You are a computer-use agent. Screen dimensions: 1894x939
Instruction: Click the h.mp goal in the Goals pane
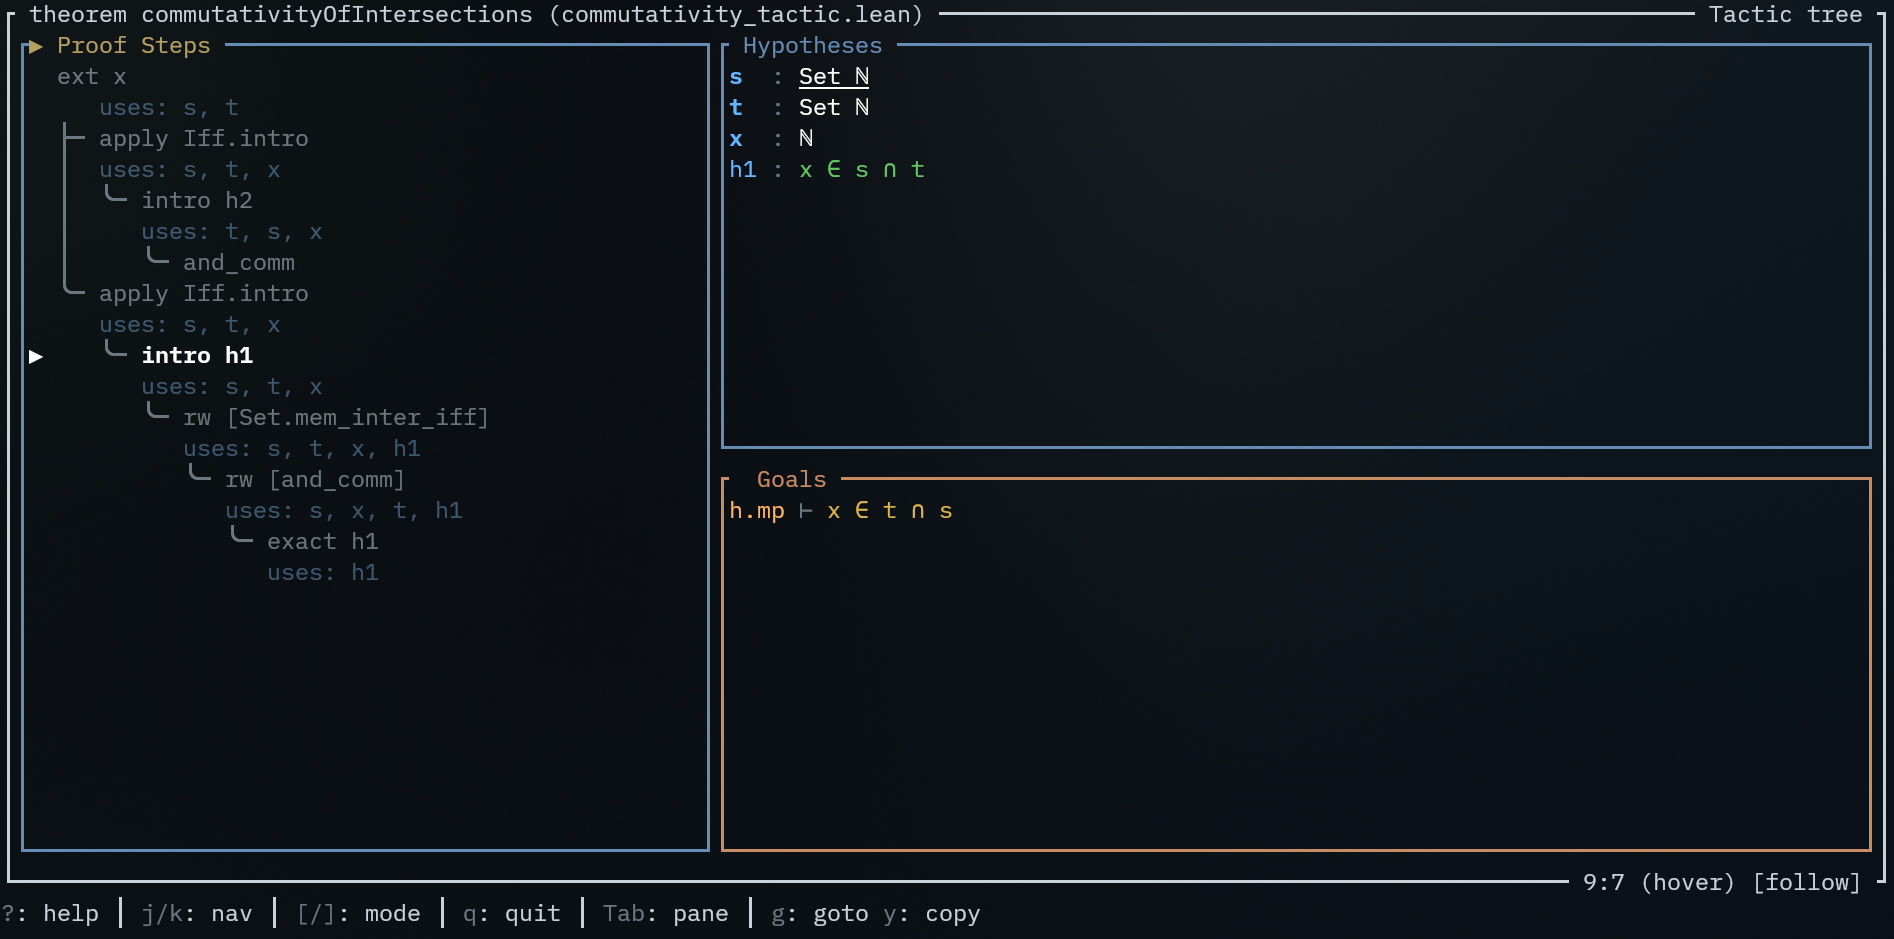[840, 511]
